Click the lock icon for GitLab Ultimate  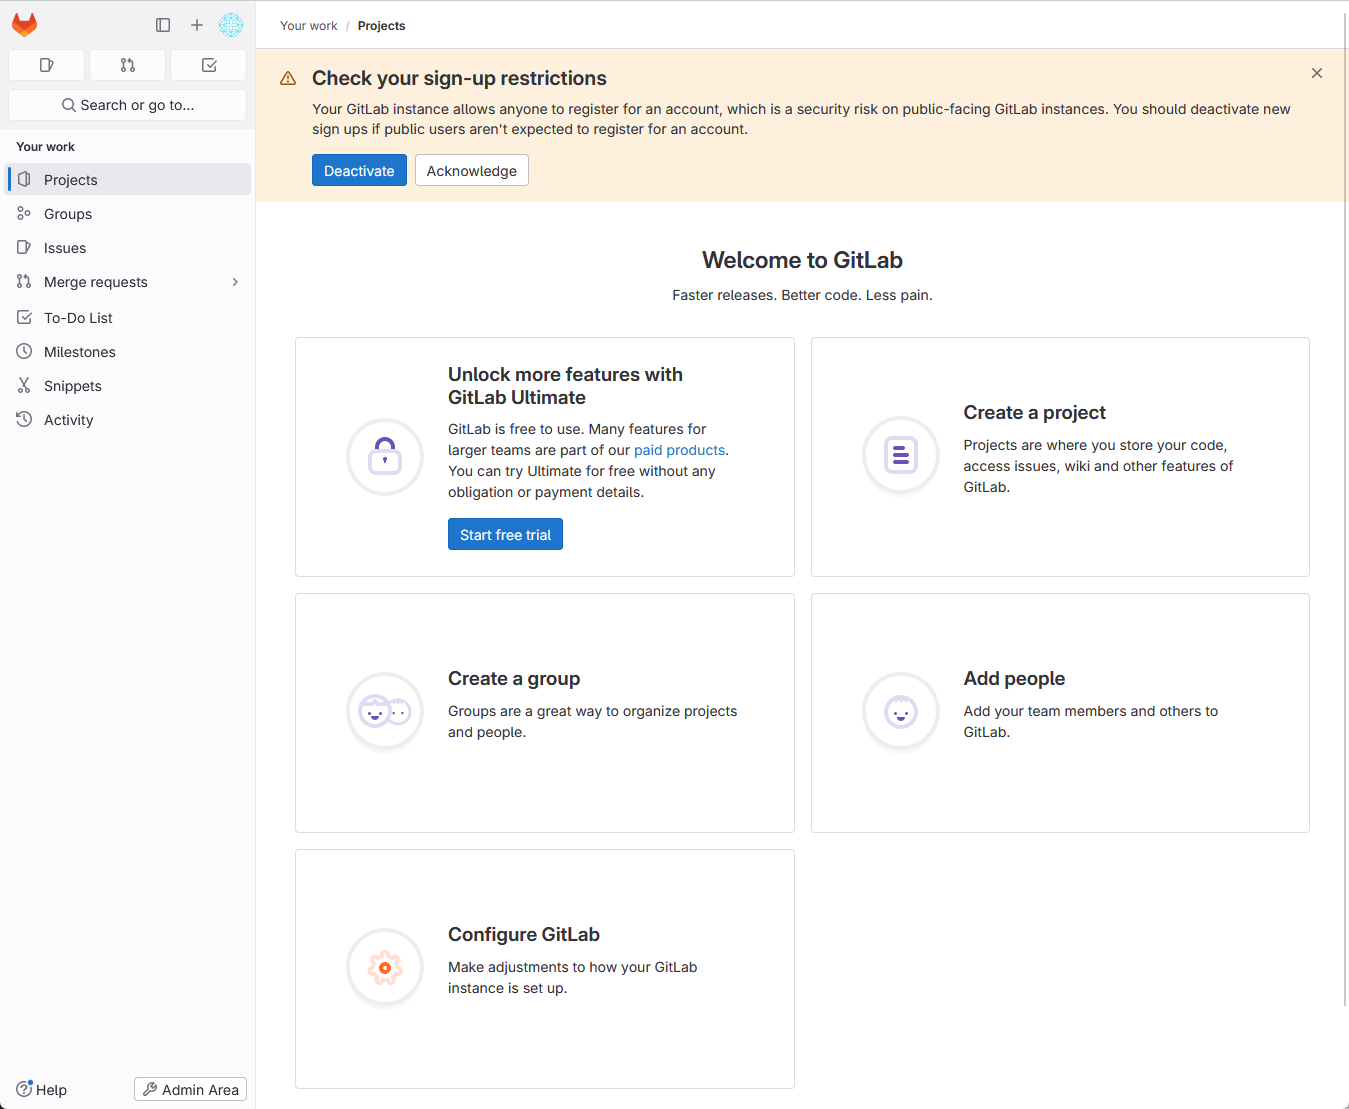click(x=385, y=457)
